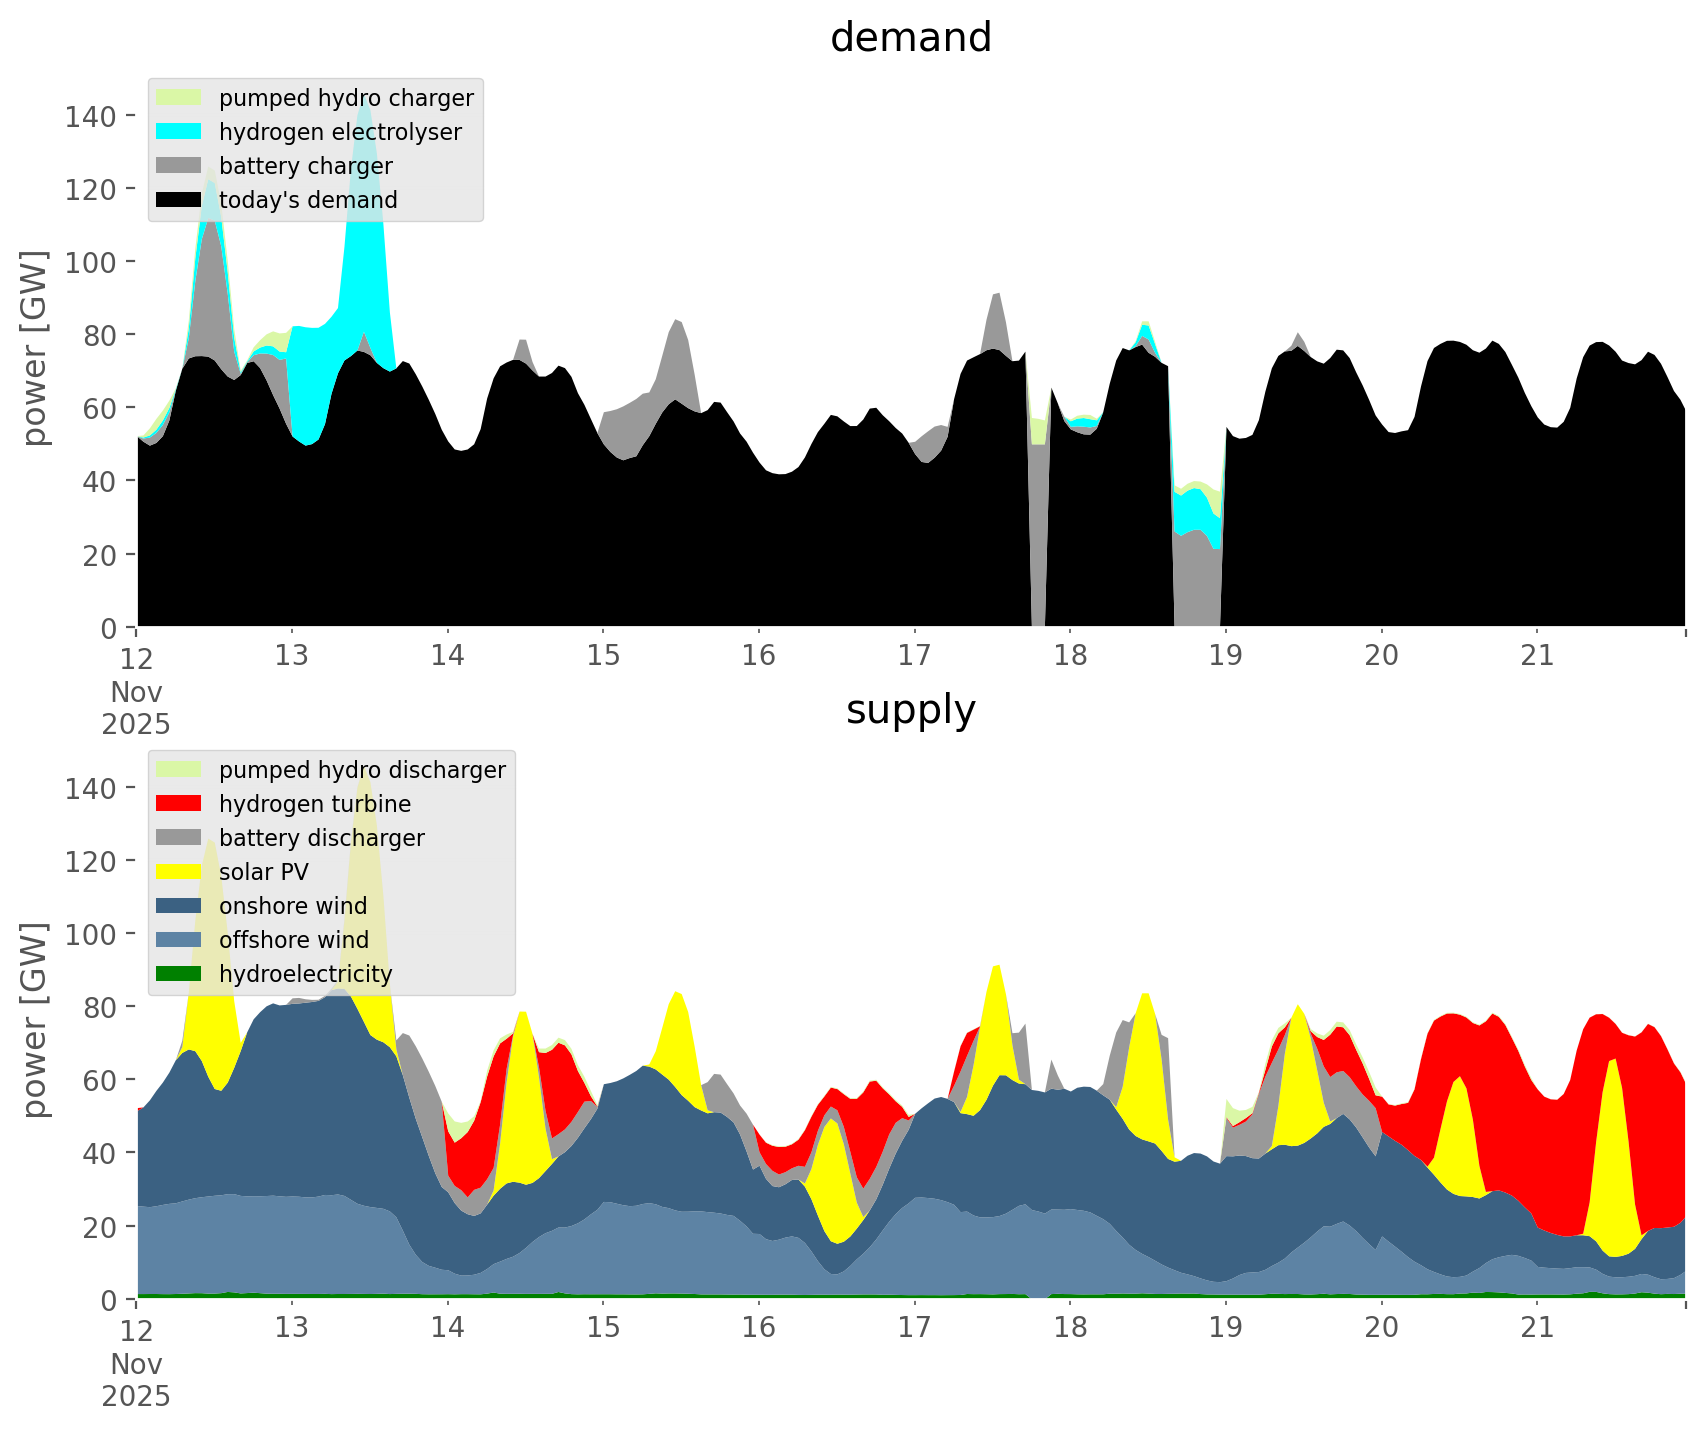Click the Nov 2025 label under supply chart
Viewport: 1706px width, 1431px height.
click(x=136, y=1380)
